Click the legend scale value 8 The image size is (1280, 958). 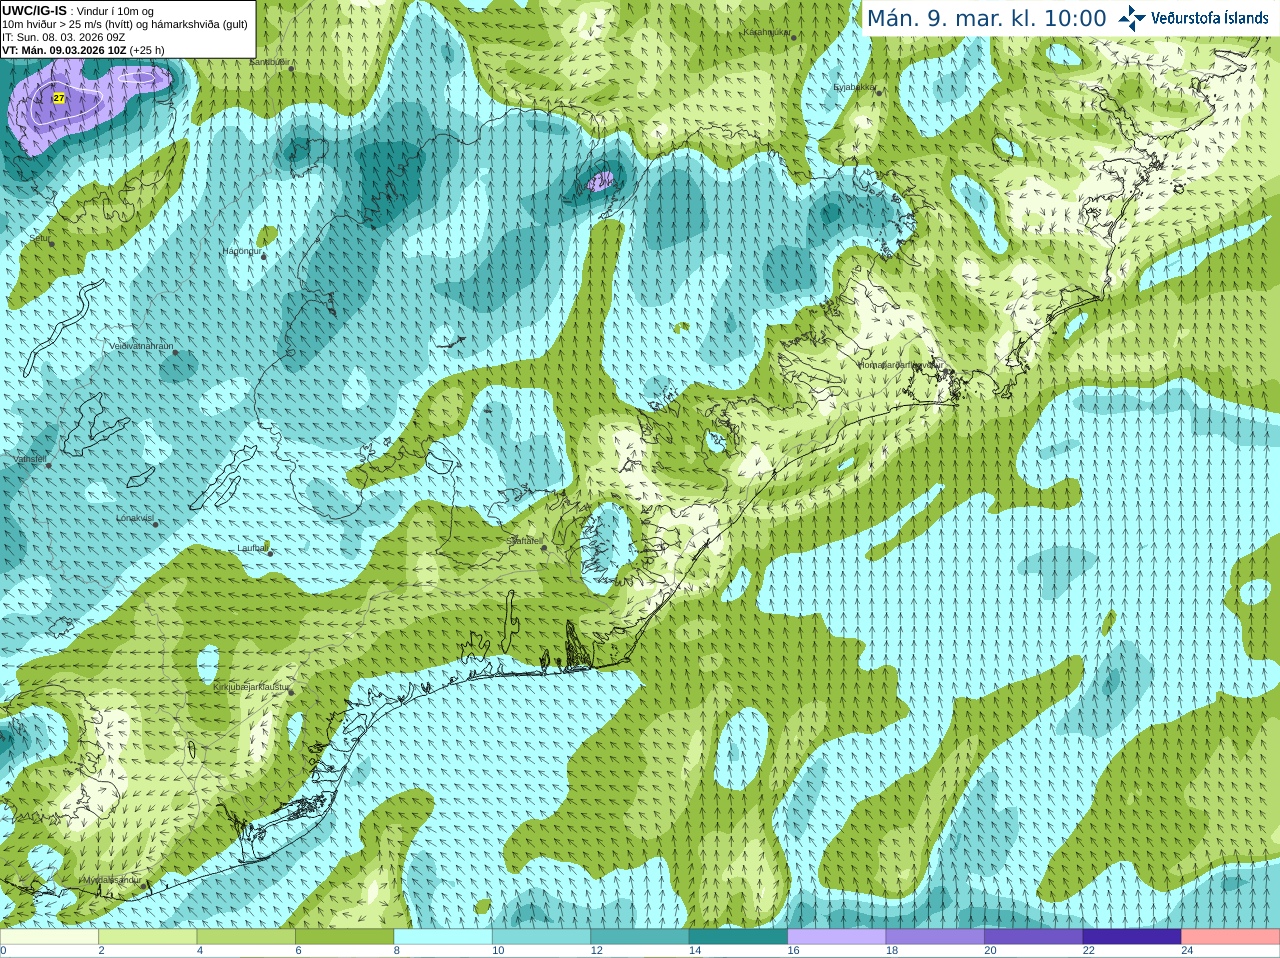(x=397, y=951)
